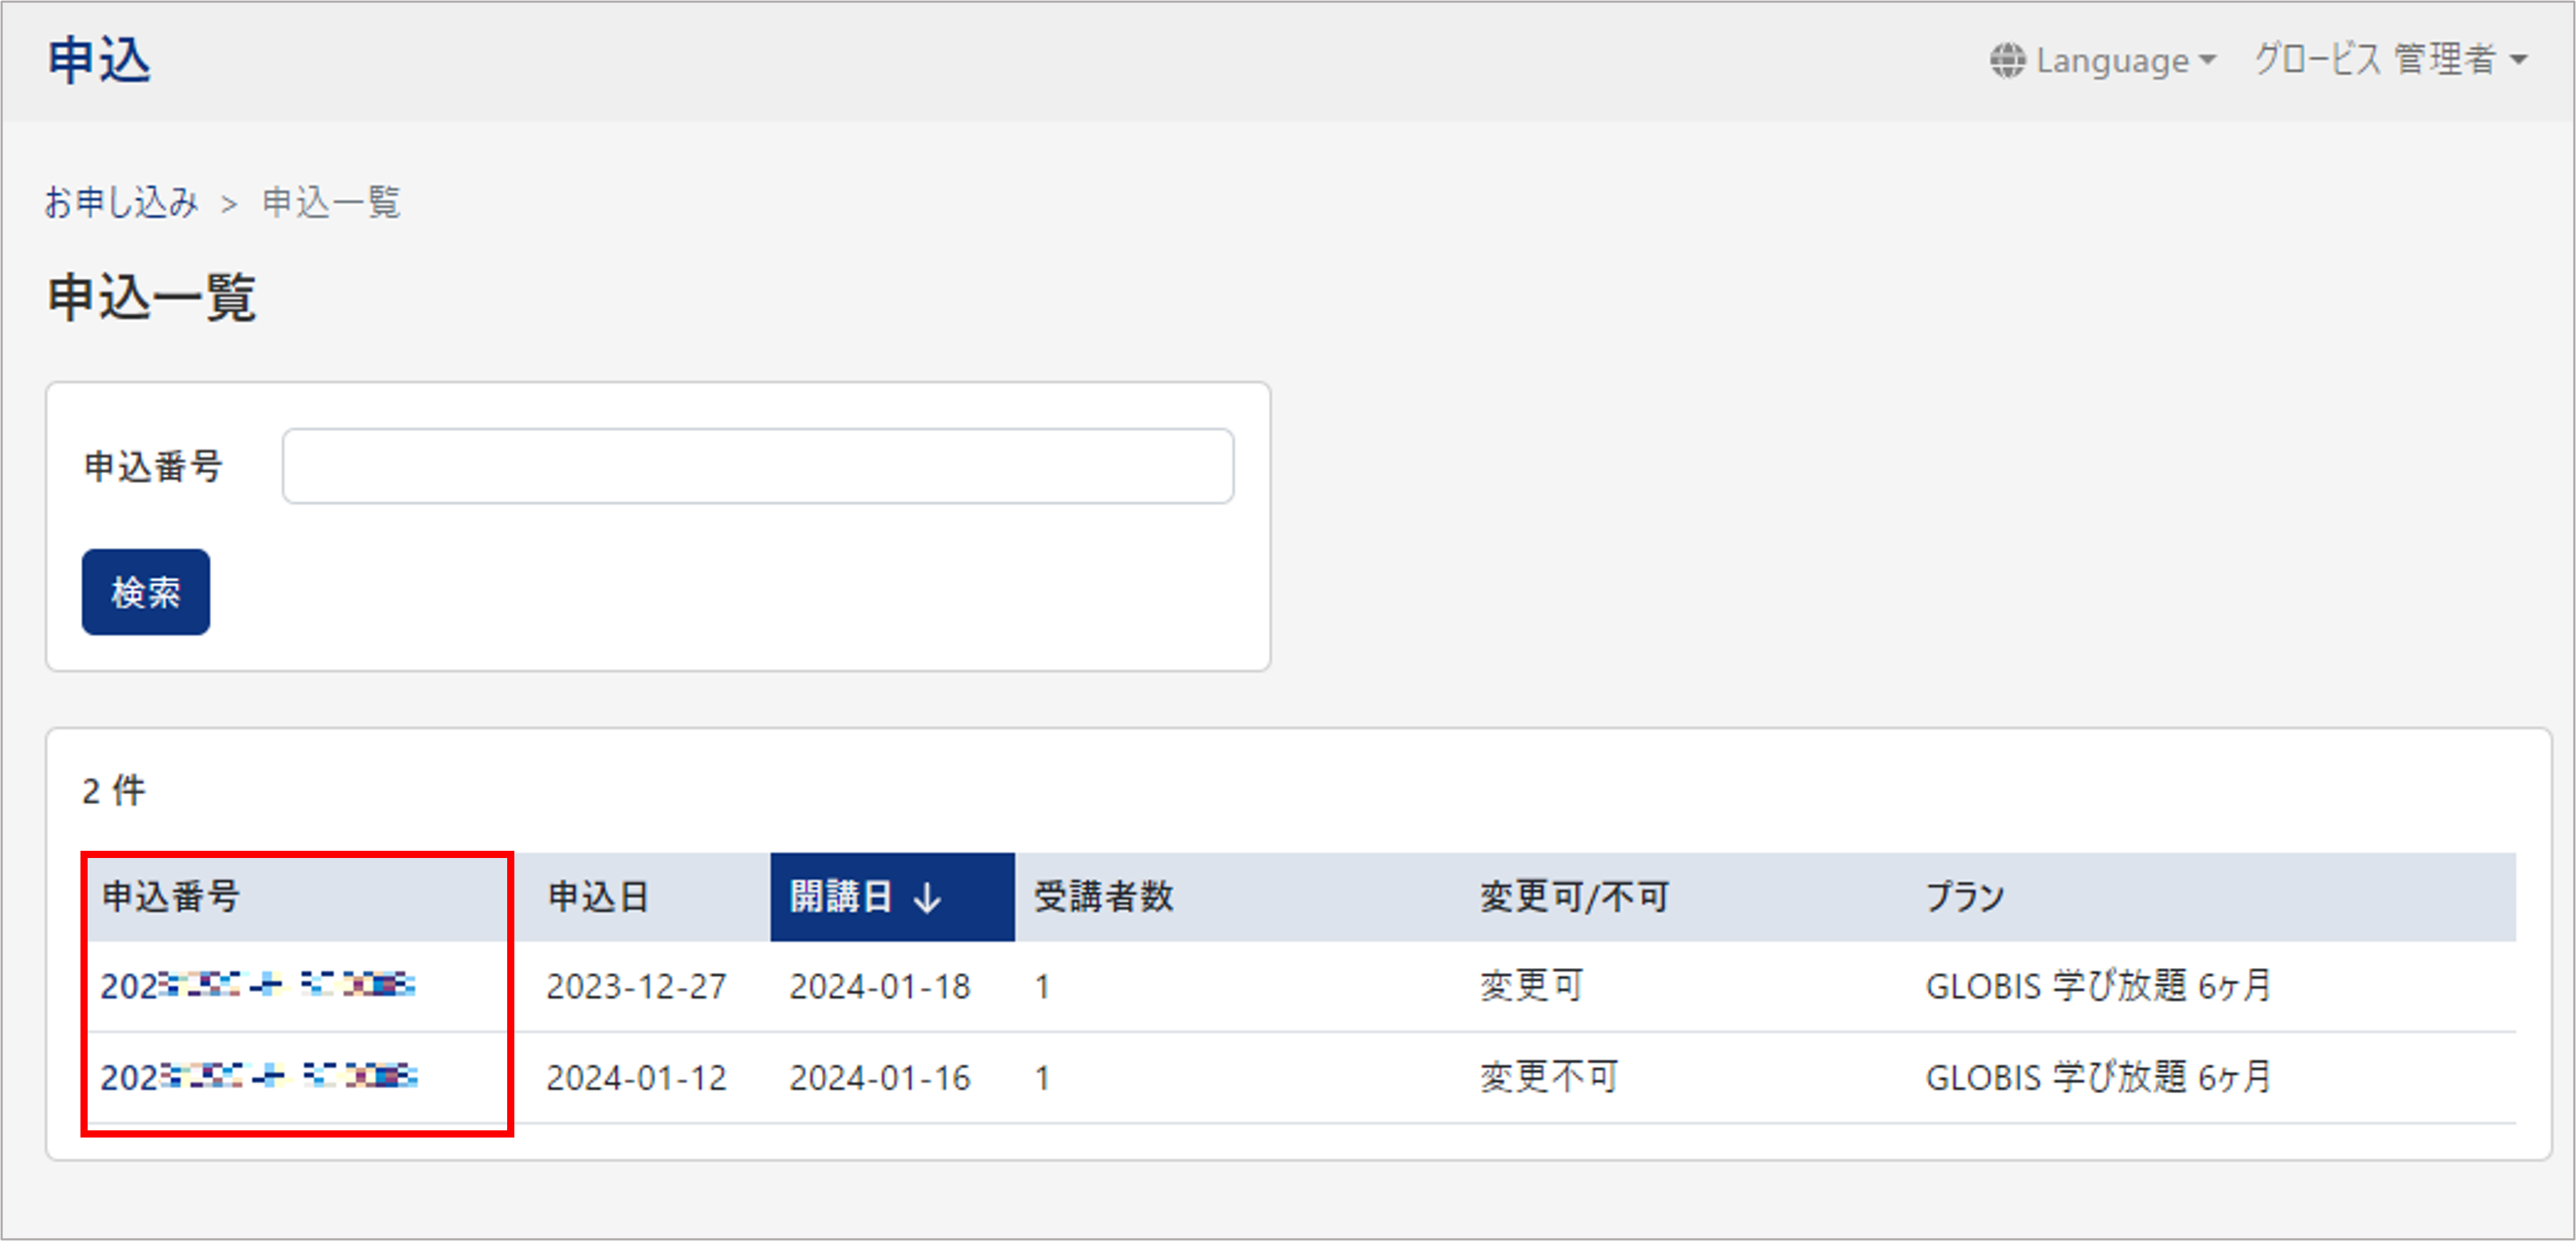The width and height of the screenshot is (2576, 1241).
Task: Open first application number link dated 2023-12-27
Action: tap(258, 986)
